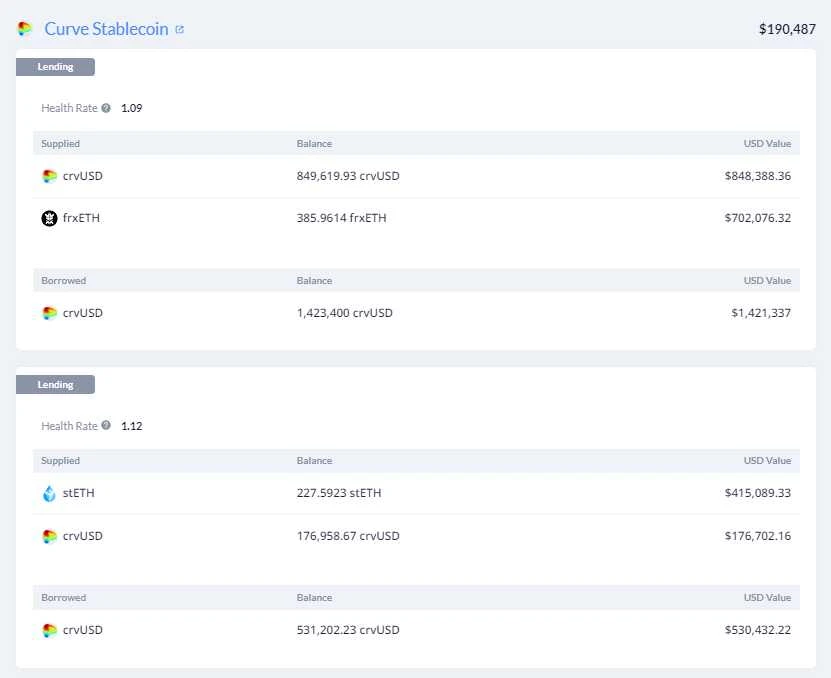Click crvUSD icon in the 849,619.93 supplied row
The width and height of the screenshot is (831, 678).
[49, 176]
